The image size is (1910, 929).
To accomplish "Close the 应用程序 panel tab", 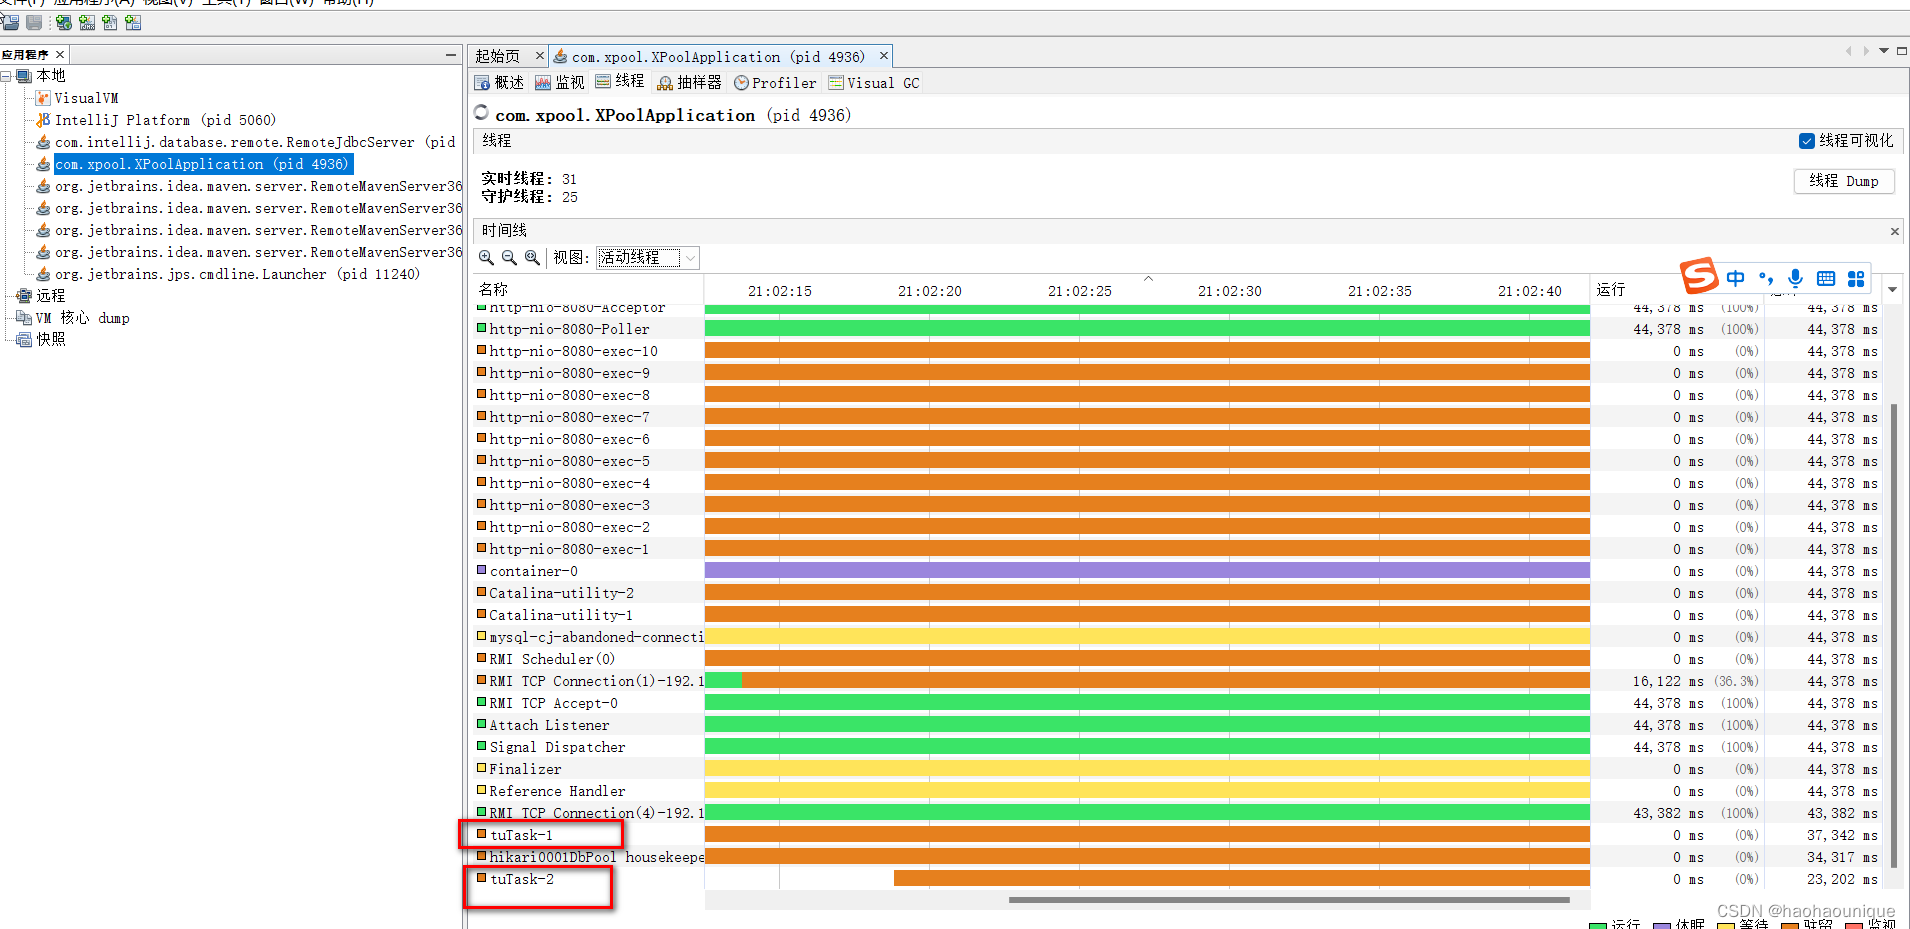I will pyautogui.click(x=60, y=55).
